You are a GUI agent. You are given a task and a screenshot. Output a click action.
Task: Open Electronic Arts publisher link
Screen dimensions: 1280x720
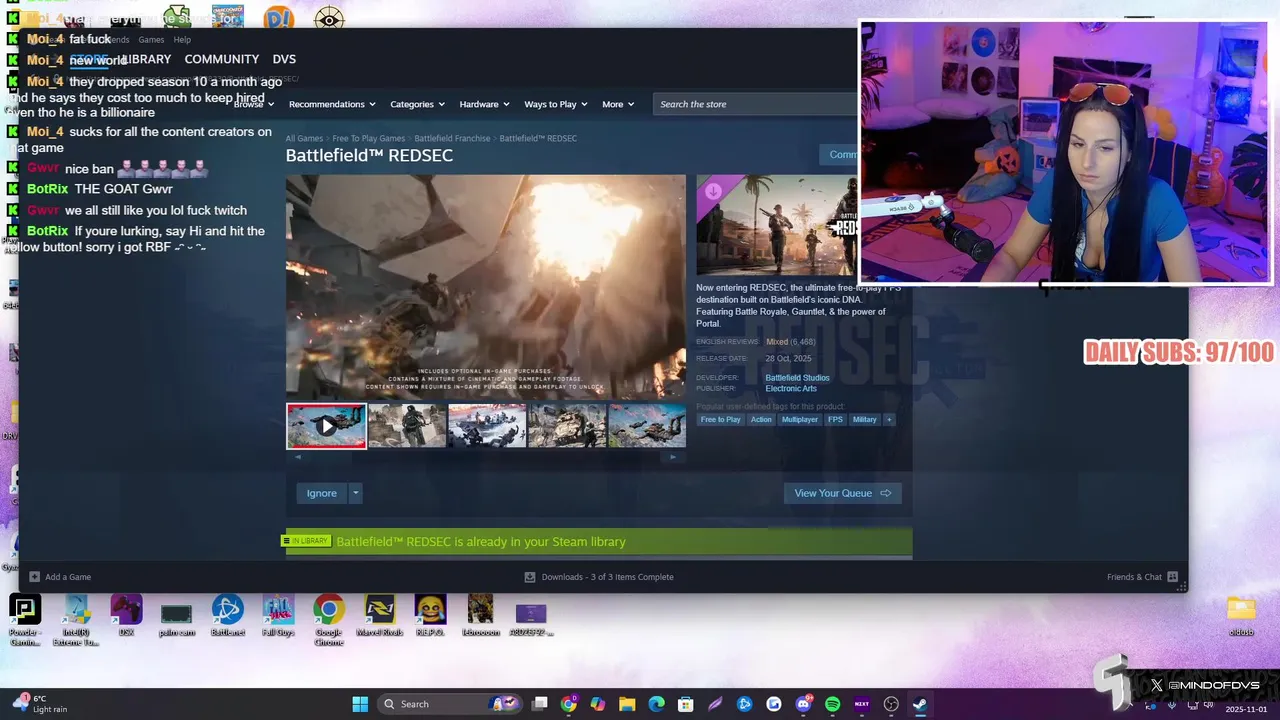click(791, 389)
